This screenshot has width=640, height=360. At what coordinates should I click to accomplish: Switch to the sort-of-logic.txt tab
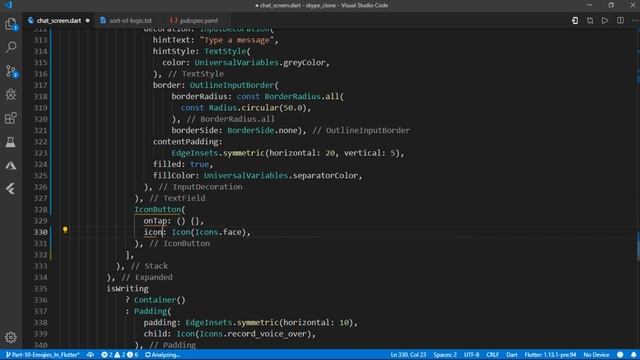tap(130, 20)
